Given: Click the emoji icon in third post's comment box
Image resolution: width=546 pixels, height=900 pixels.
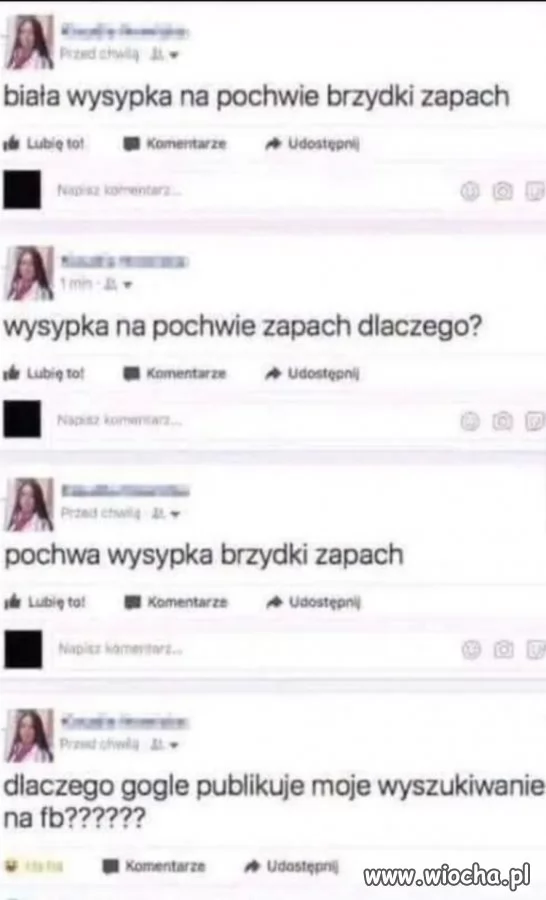Looking at the screenshot, I should 471,650.
